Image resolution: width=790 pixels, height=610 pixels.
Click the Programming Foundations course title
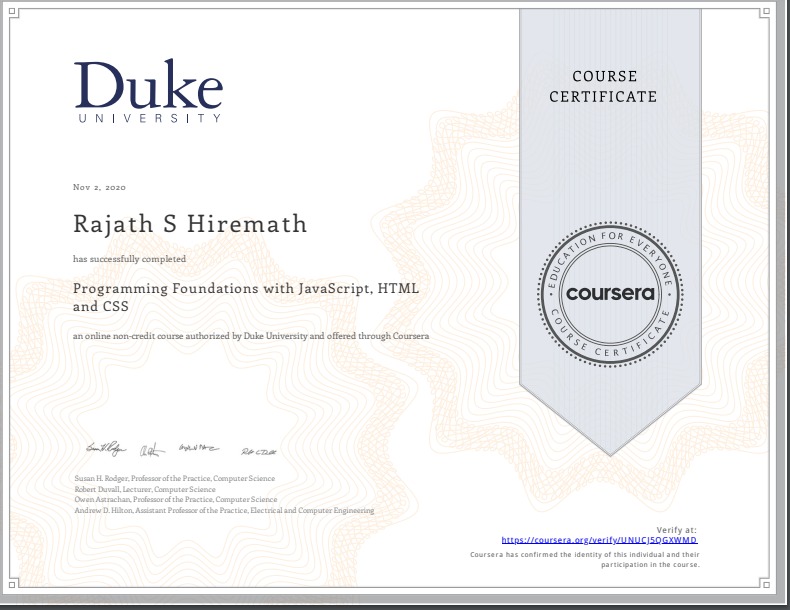pos(245,298)
